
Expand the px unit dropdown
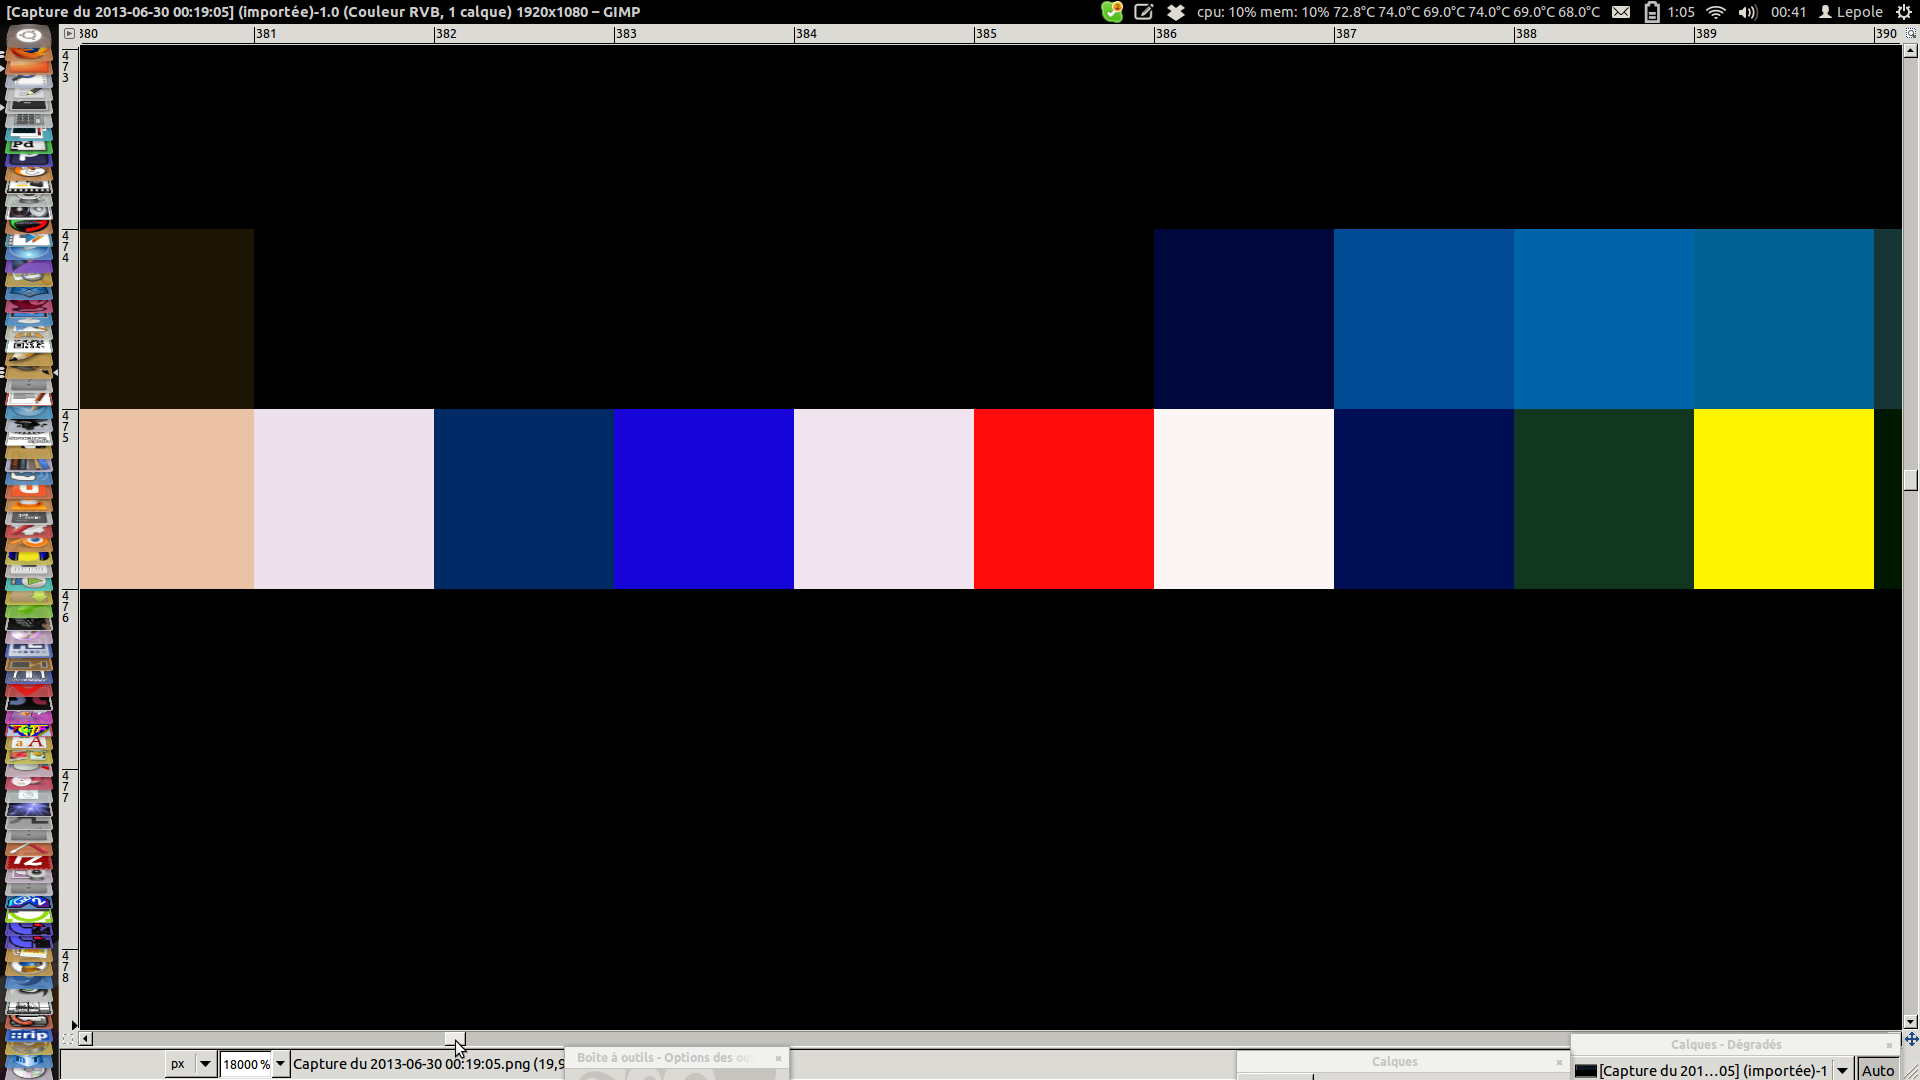(204, 1064)
